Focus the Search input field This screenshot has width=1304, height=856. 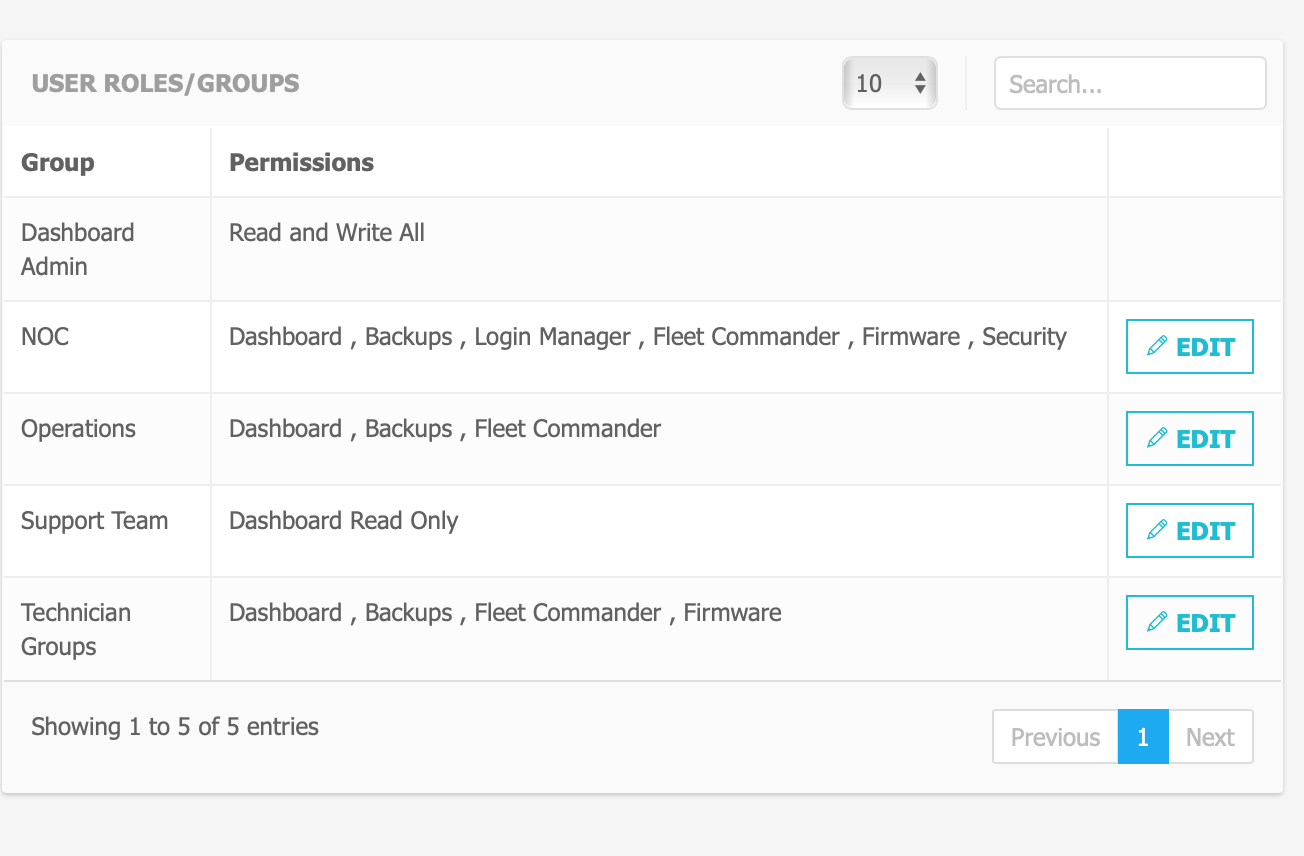tap(1129, 83)
